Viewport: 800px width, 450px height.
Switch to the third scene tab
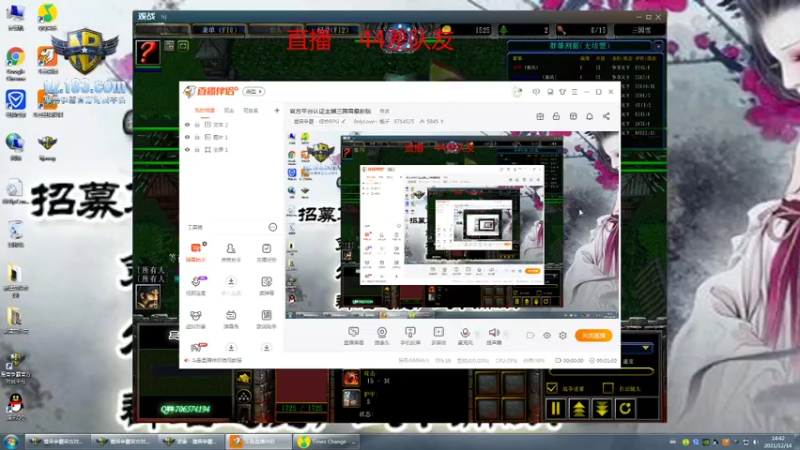click(251, 110)
